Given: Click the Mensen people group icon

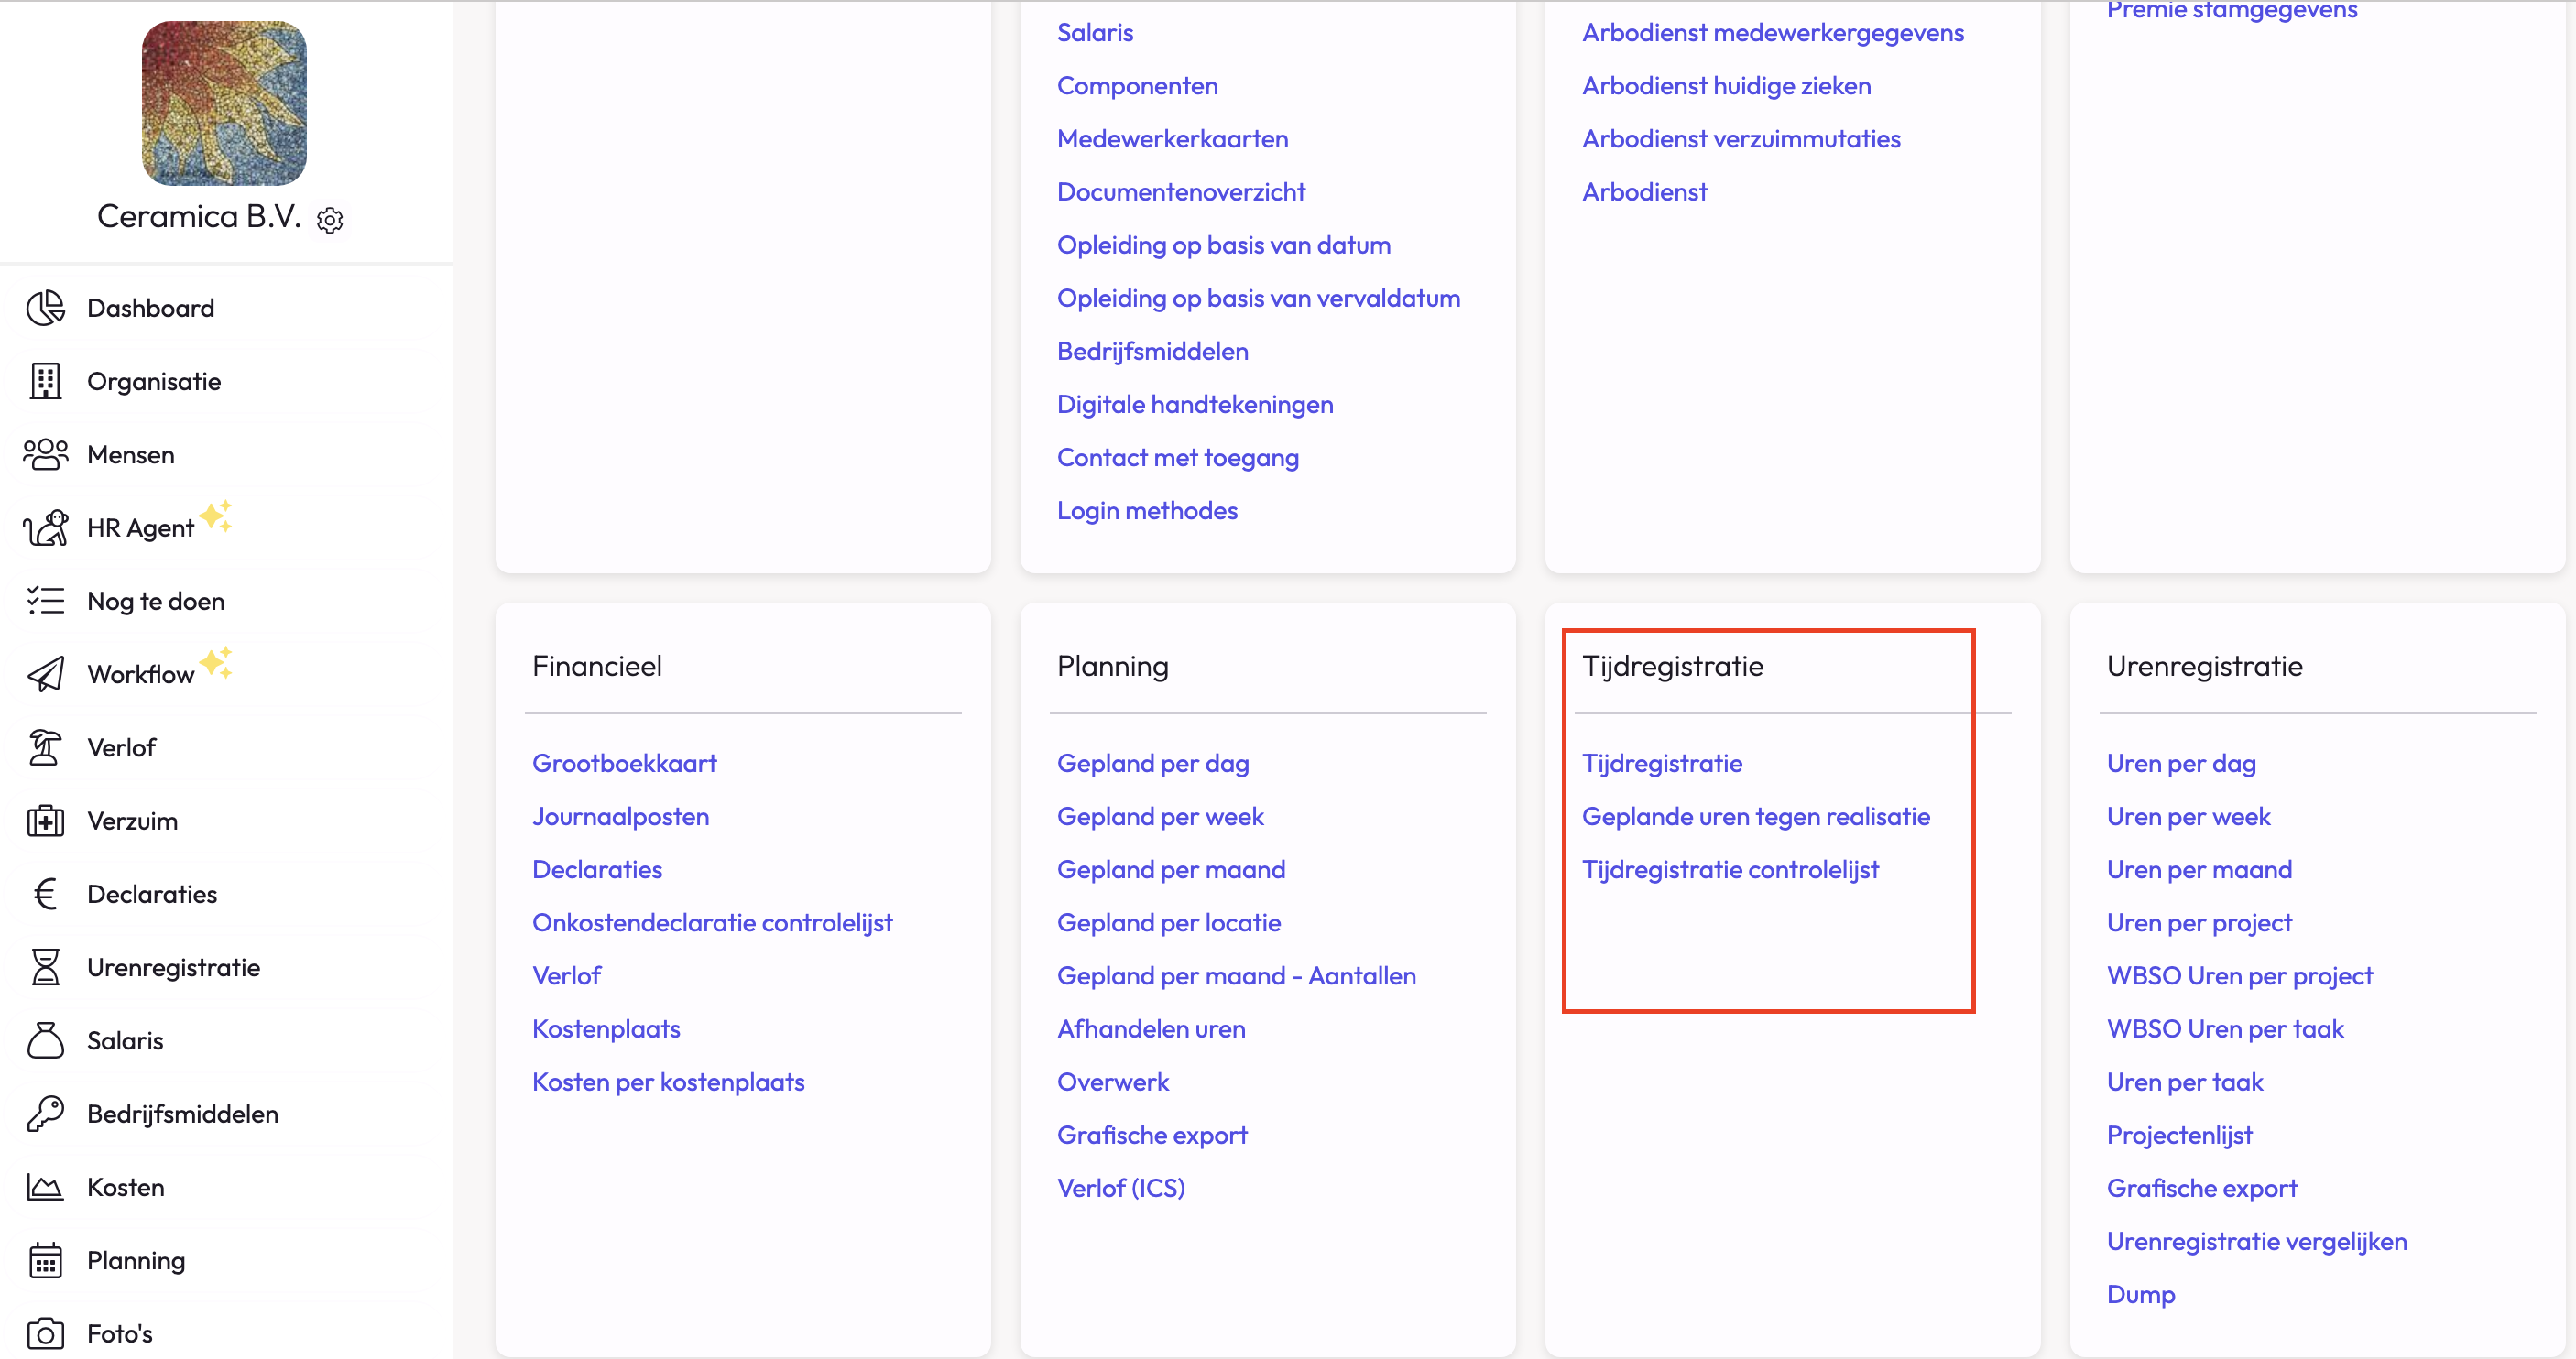Looking at the screenshot, I should tap(45, 454).
